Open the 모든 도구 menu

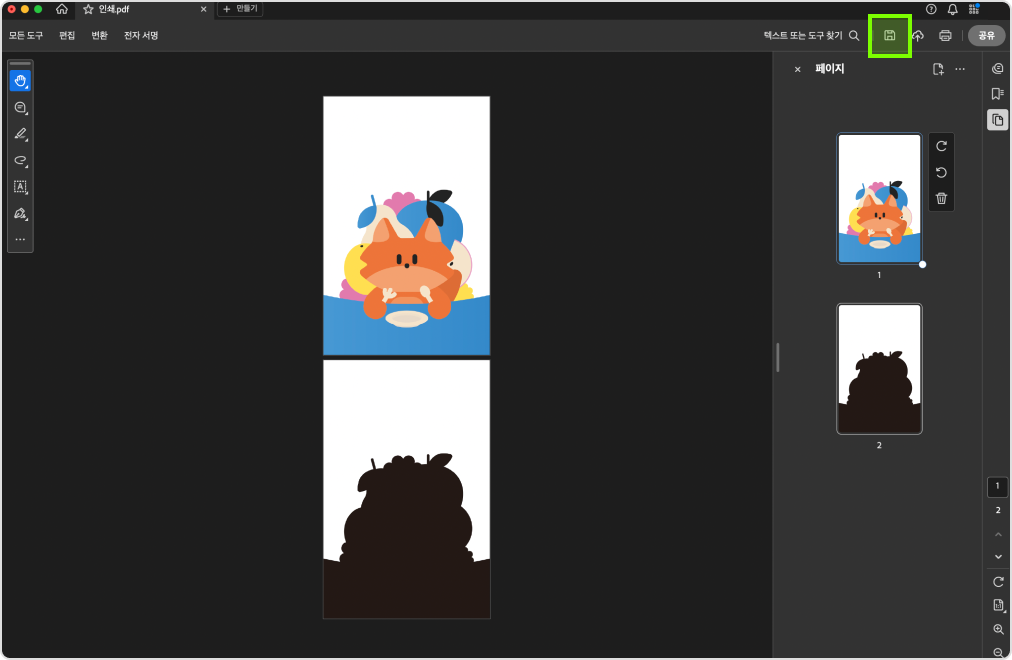click(26, 35)
